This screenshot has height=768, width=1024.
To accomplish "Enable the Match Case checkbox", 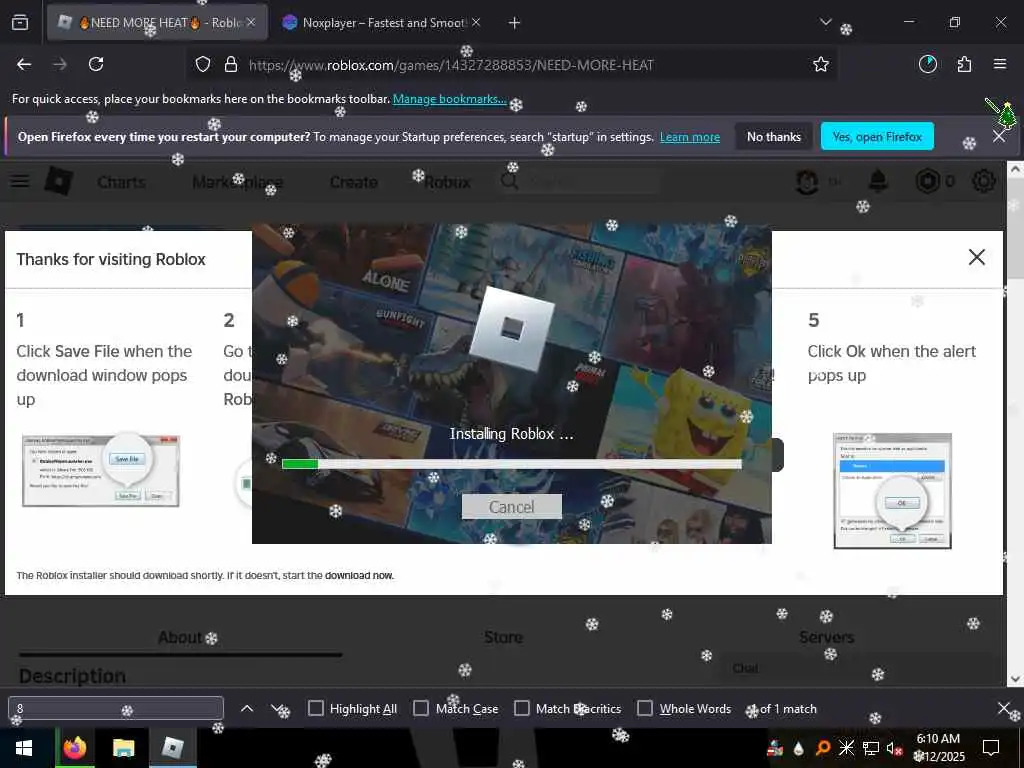I will [x=421, y=708].
